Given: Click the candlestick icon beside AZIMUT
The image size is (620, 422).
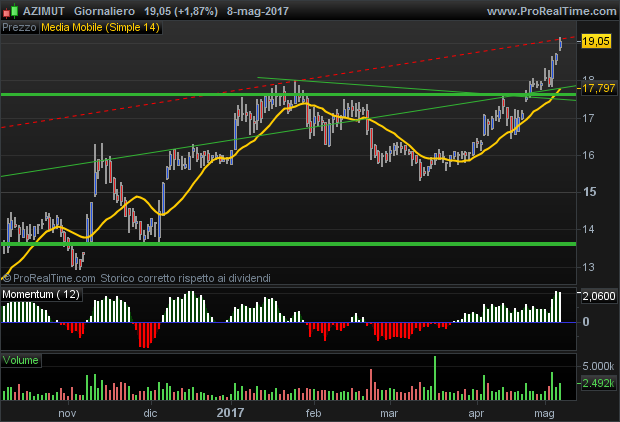Looking at the screenshot, I should (11, 11).
